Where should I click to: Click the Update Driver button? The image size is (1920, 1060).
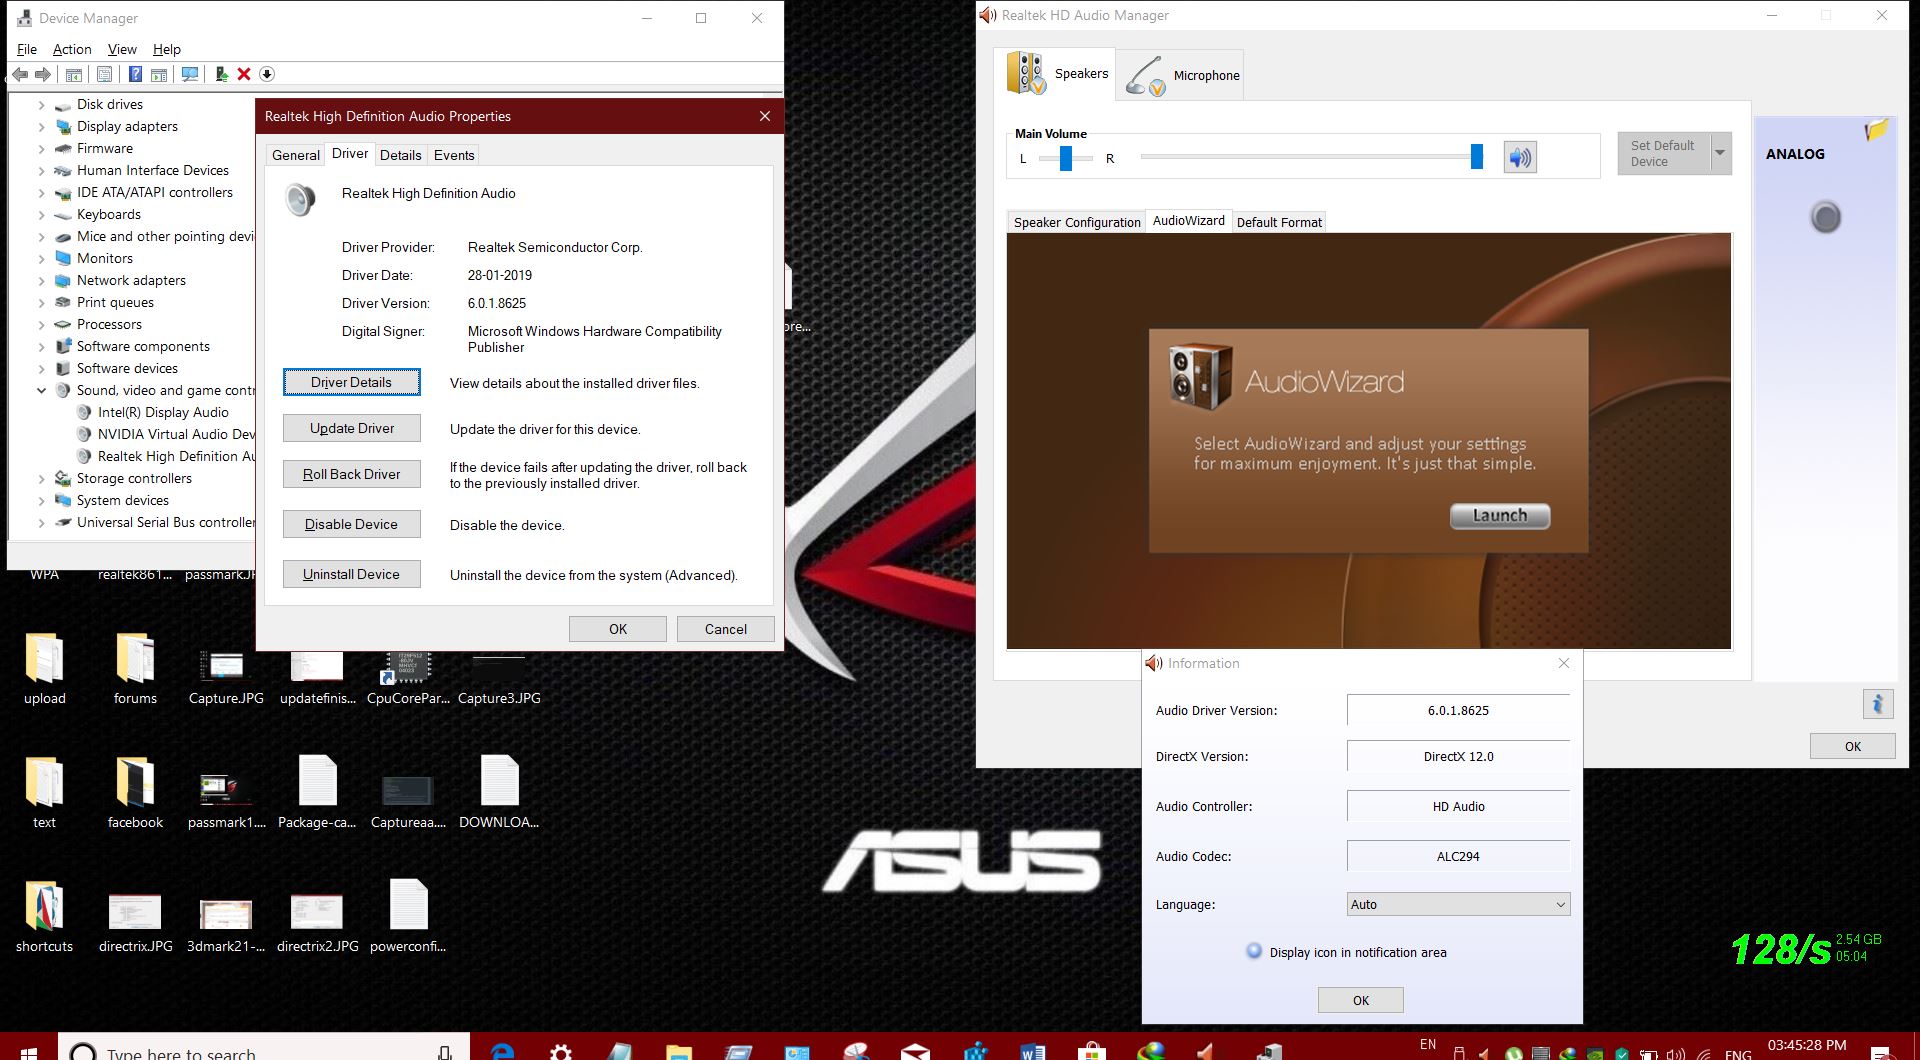pyautogui.click(x=351, y=428)
